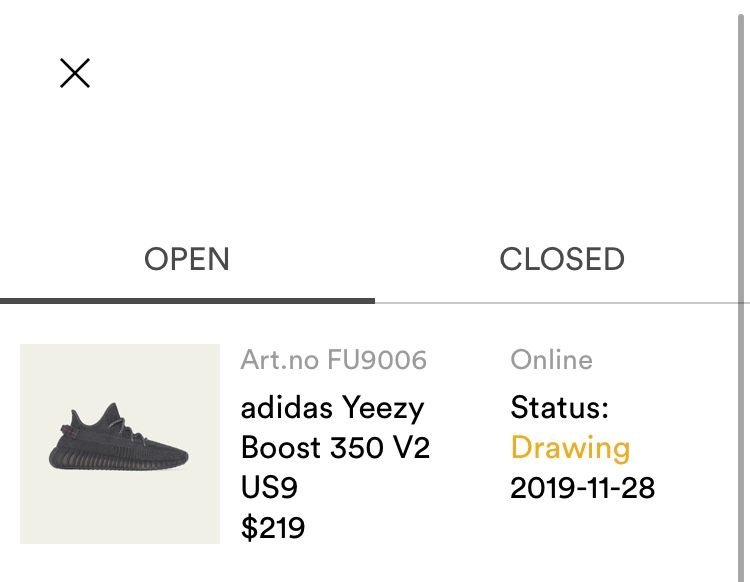This screenshot has width=750, height=582.
Task: Click the Art.no FU9006 label
Action: pos(333,360)
